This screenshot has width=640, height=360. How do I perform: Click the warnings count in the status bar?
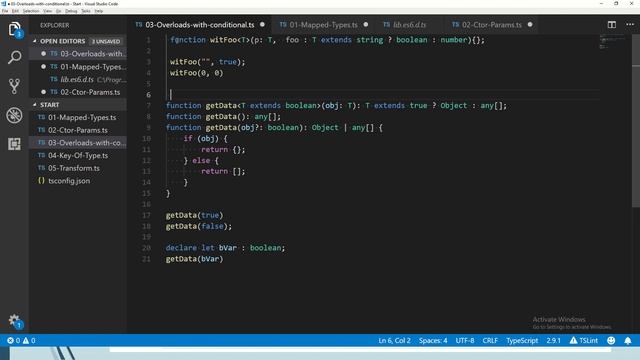[x=29, y=340]
